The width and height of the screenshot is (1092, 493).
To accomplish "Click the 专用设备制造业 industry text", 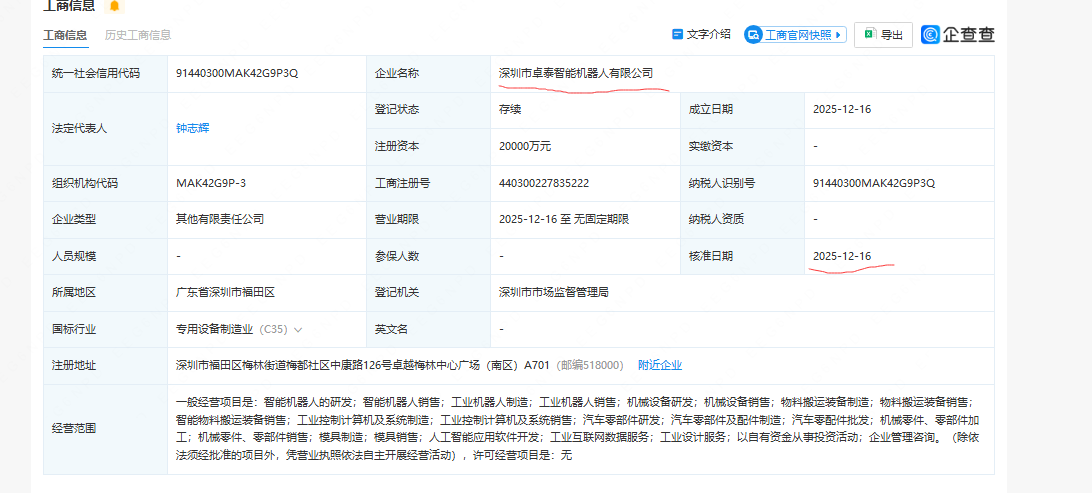I will [x=214, y=329].
